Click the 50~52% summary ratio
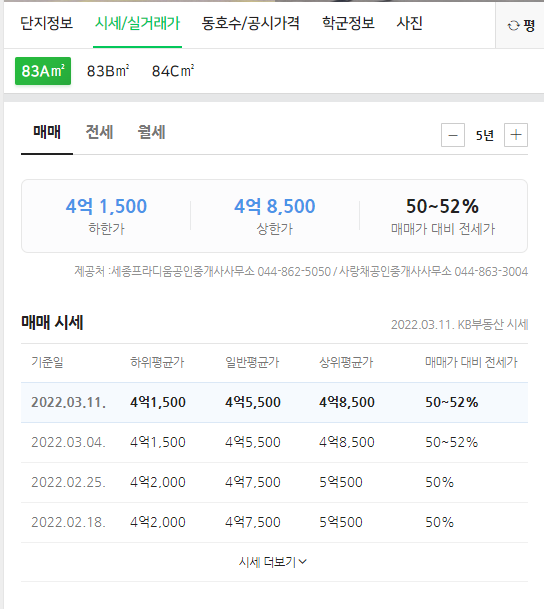 [x=442, y=206]
